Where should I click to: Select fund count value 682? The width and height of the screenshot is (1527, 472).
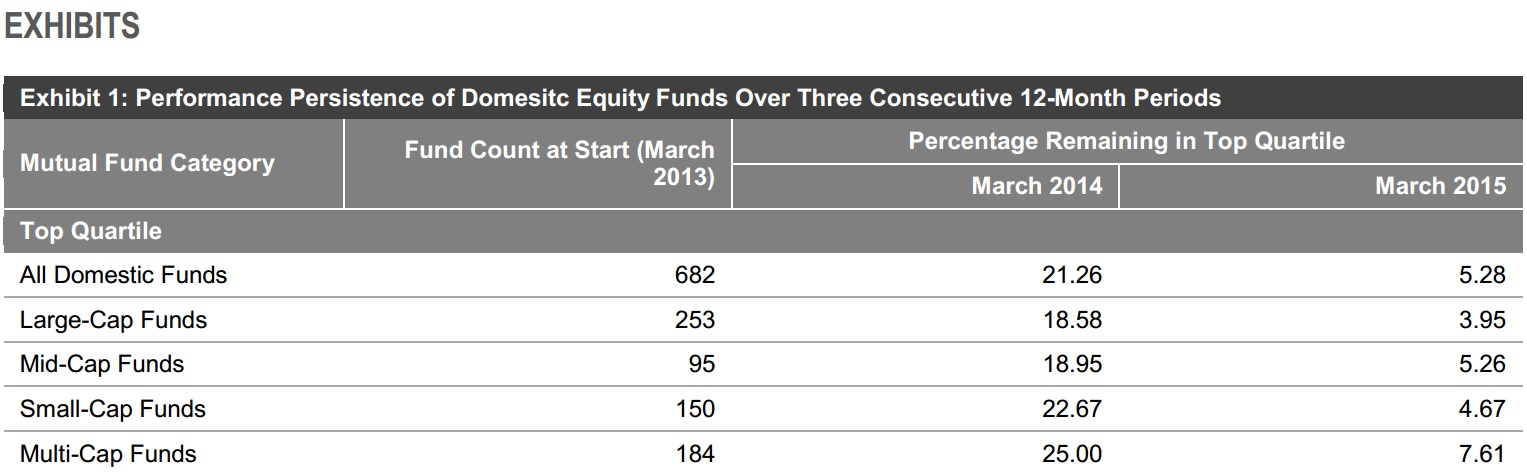(x=695, y=275)
